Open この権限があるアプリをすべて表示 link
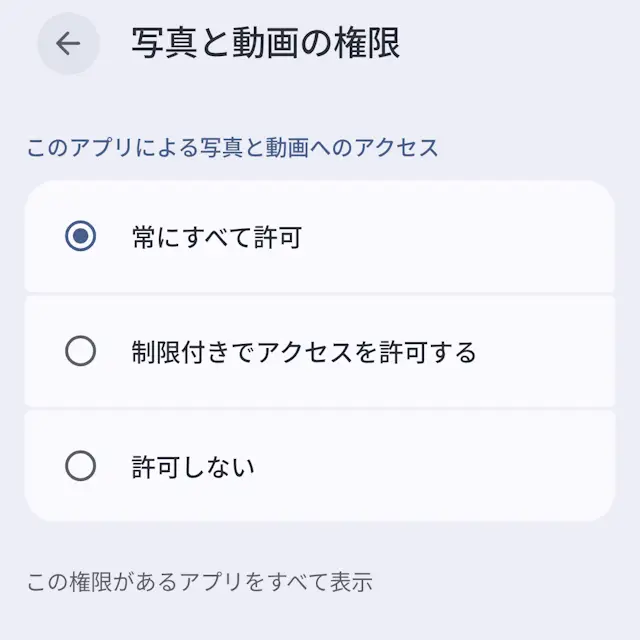This screenshot has width=640, height=640. point(199,581)
